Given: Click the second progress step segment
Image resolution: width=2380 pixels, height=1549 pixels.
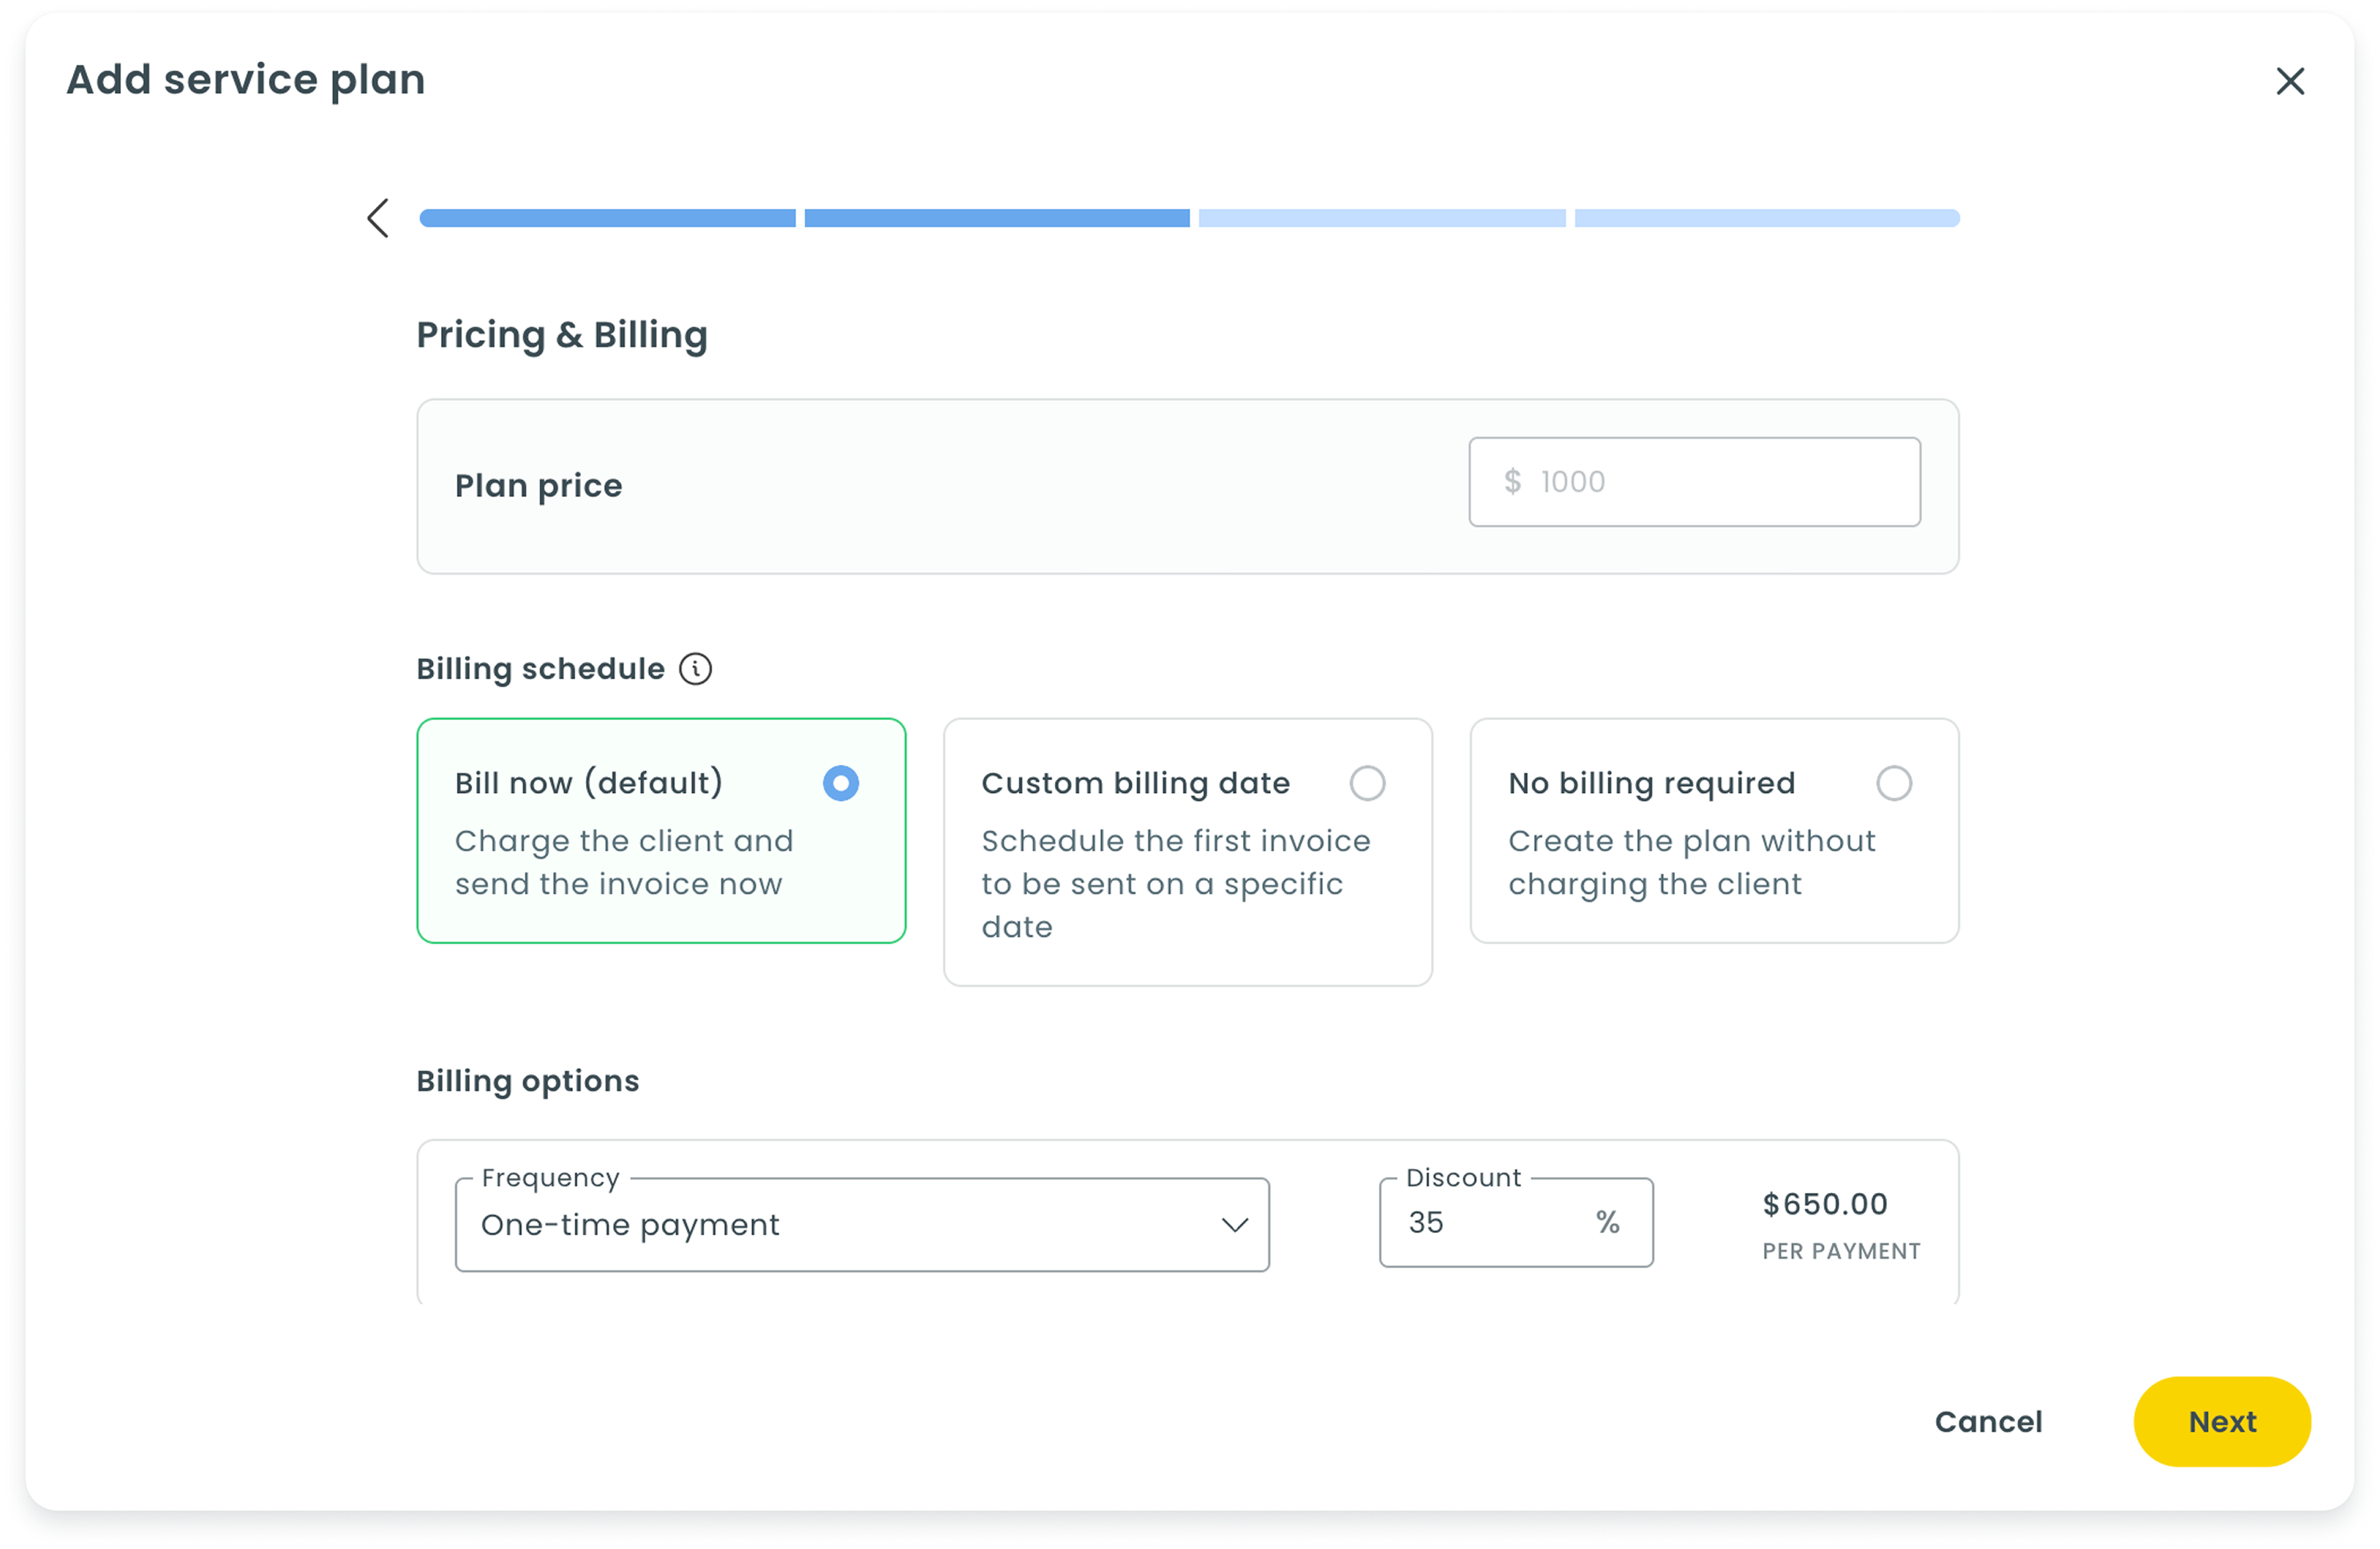Looking at the screenshot, I should coord(997,218).
